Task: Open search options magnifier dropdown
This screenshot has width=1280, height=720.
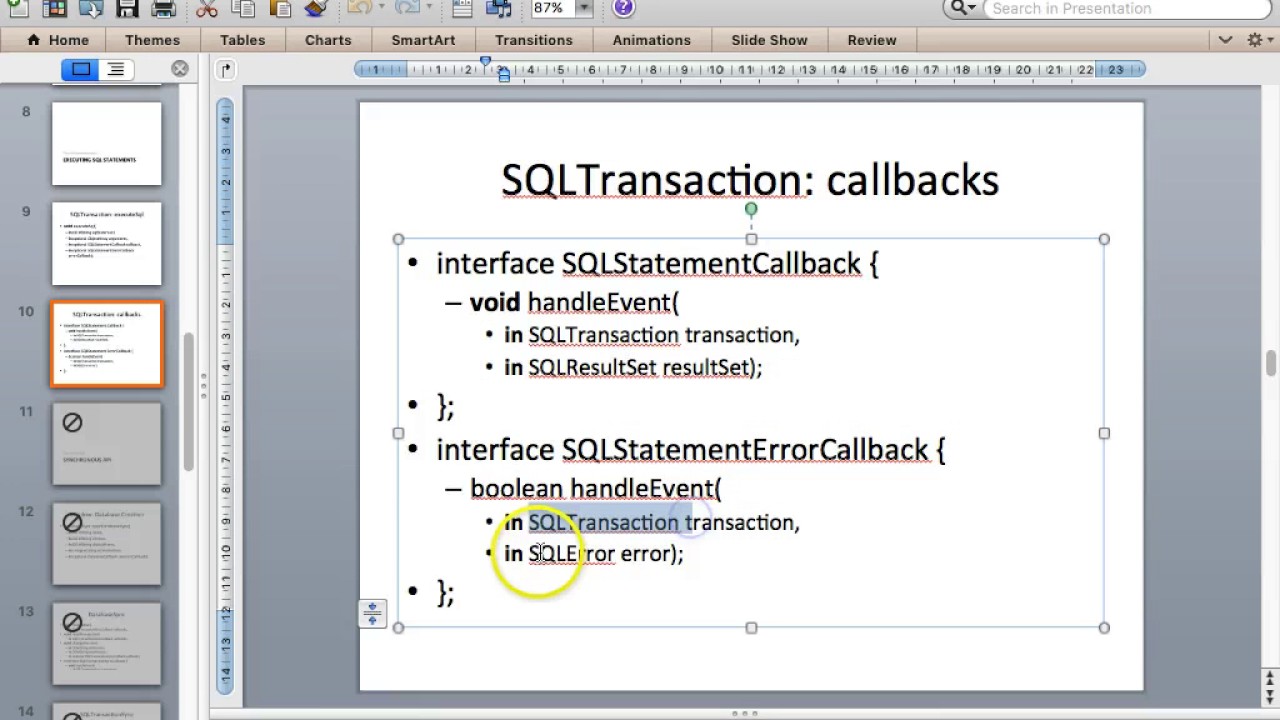Action: (962, 8)
